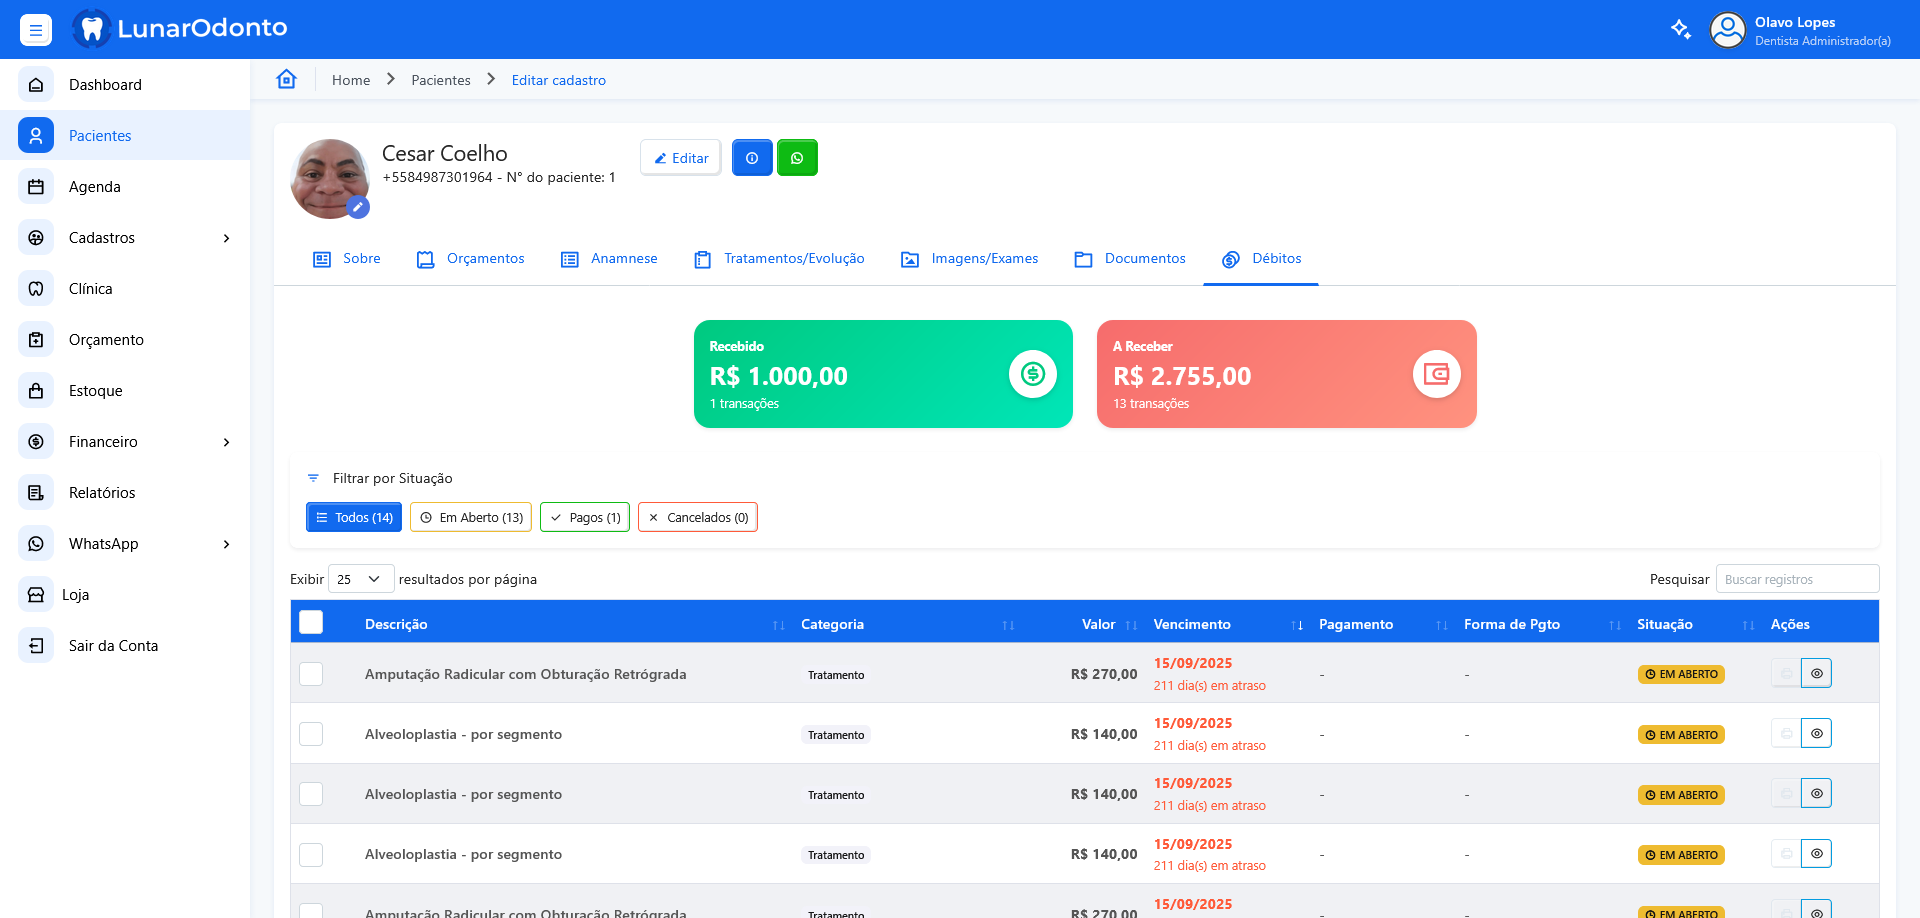Open Estoque from the sidebar

(96, 391)
